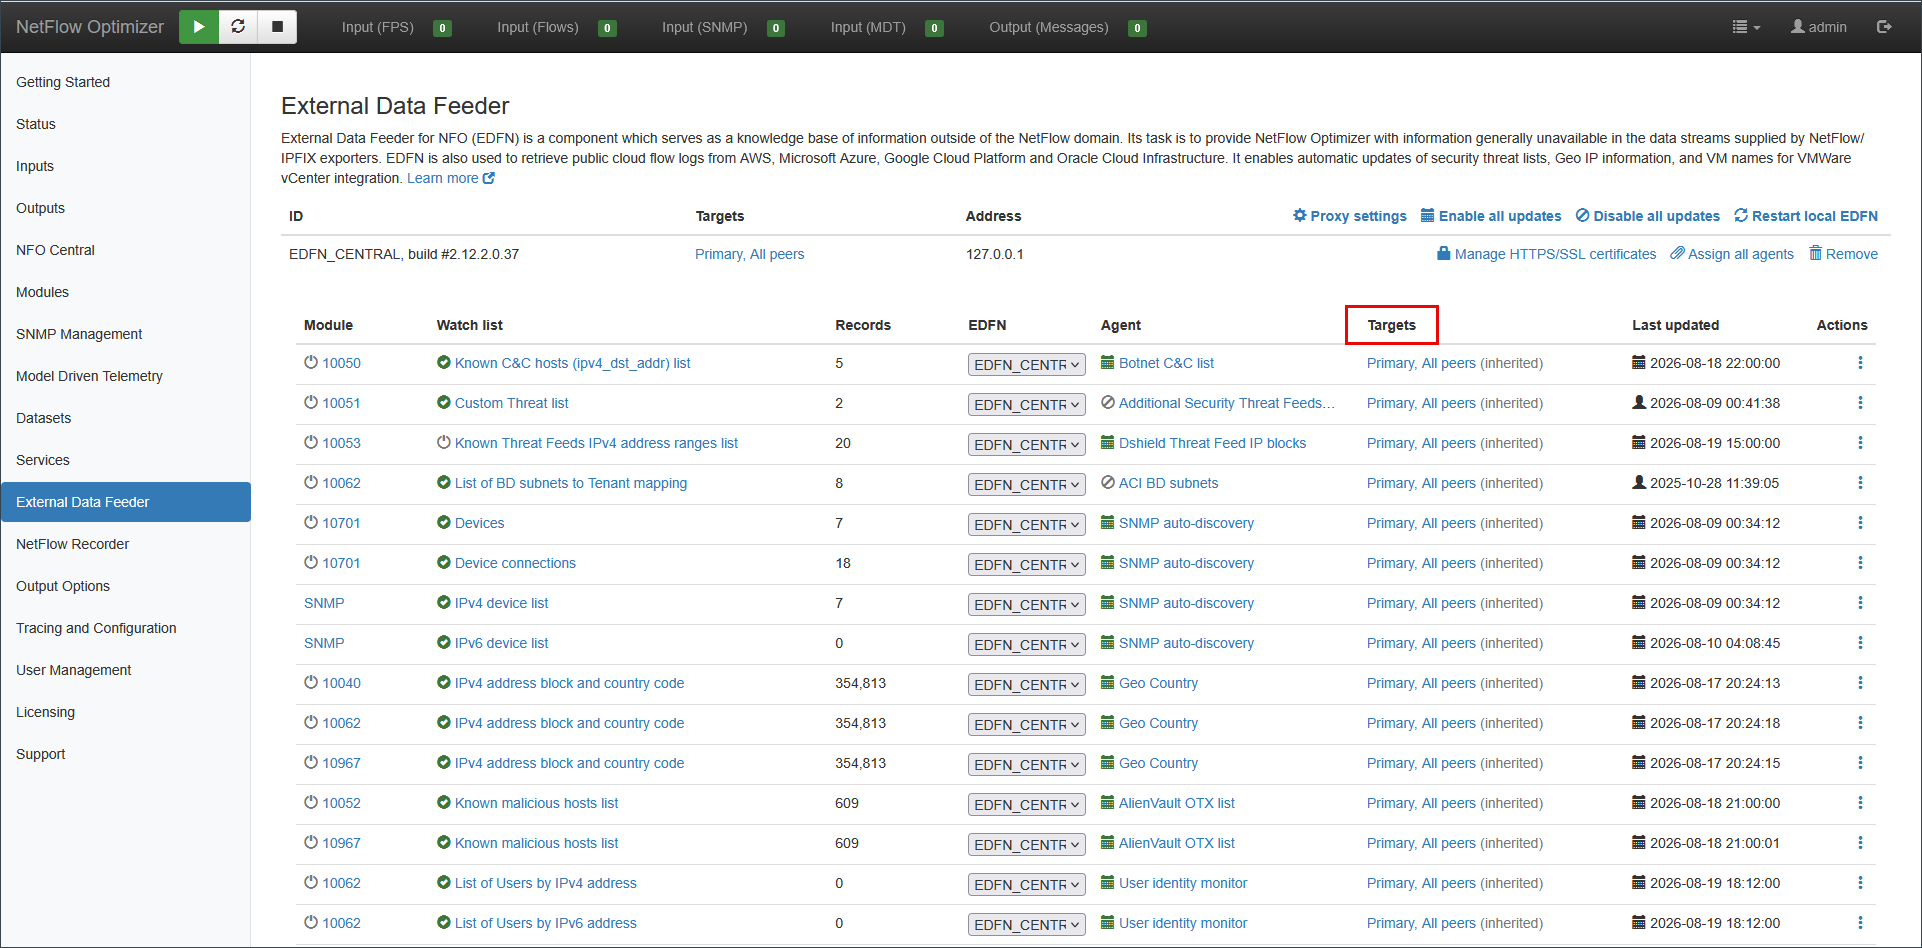Click ACI BD subnets agent icon
This screenshot has width=1922, height=948.
1108,482
